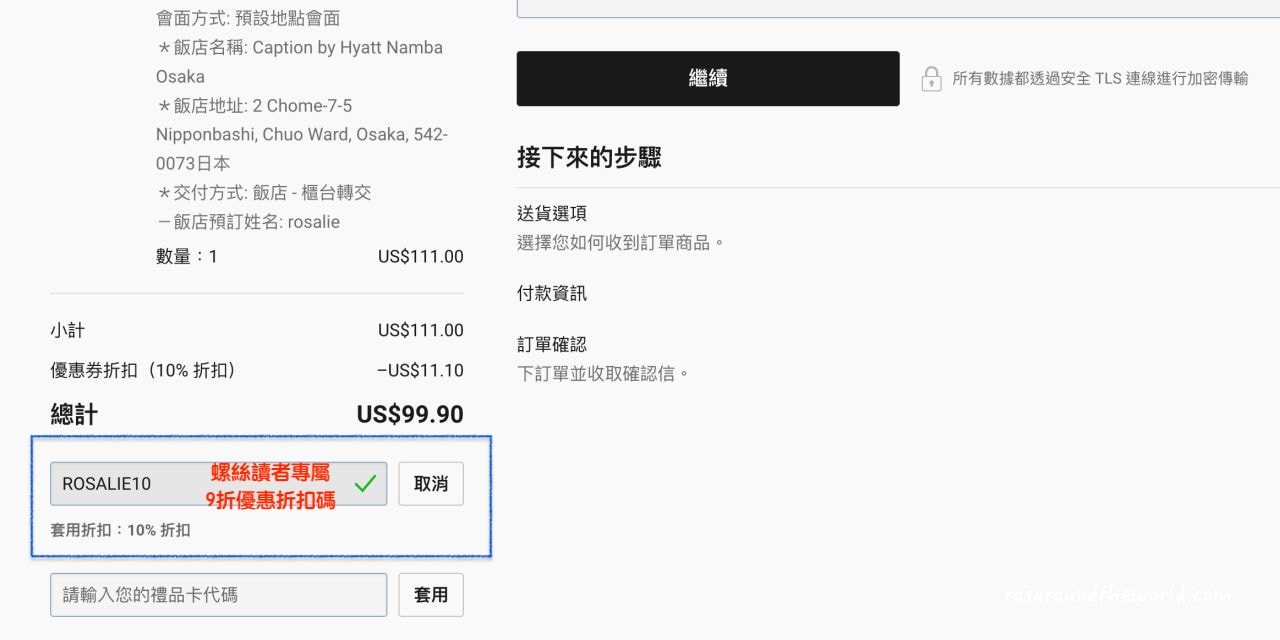
Task: Click the 優惠券折扣 discount line
Action: [144, 371]
